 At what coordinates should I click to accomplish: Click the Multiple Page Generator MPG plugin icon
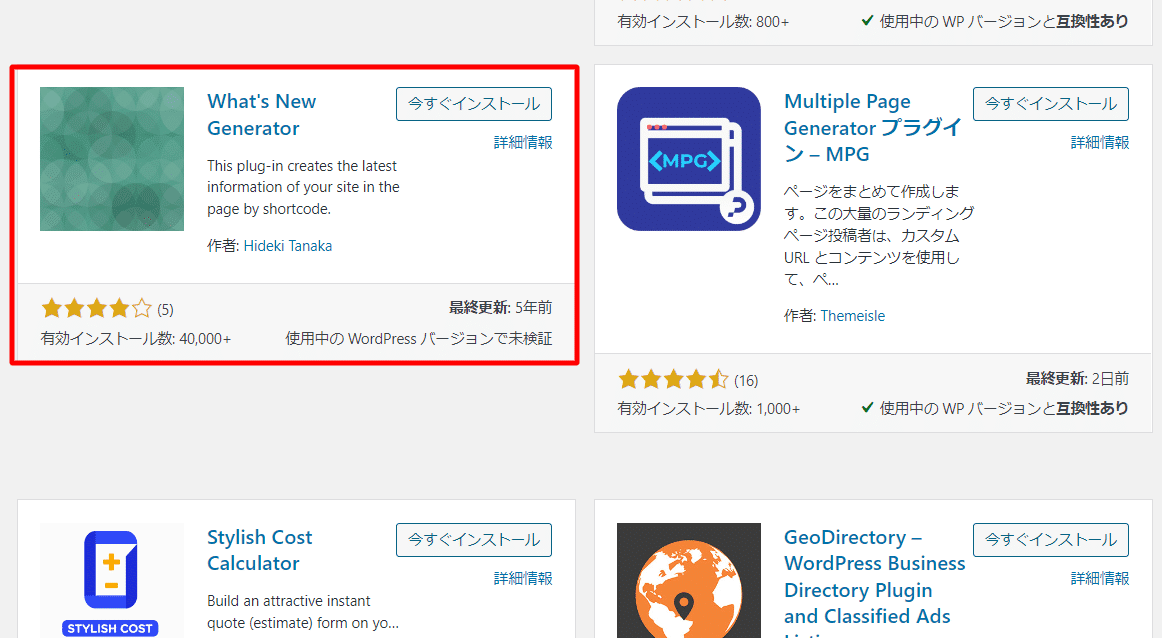point(688,158)
